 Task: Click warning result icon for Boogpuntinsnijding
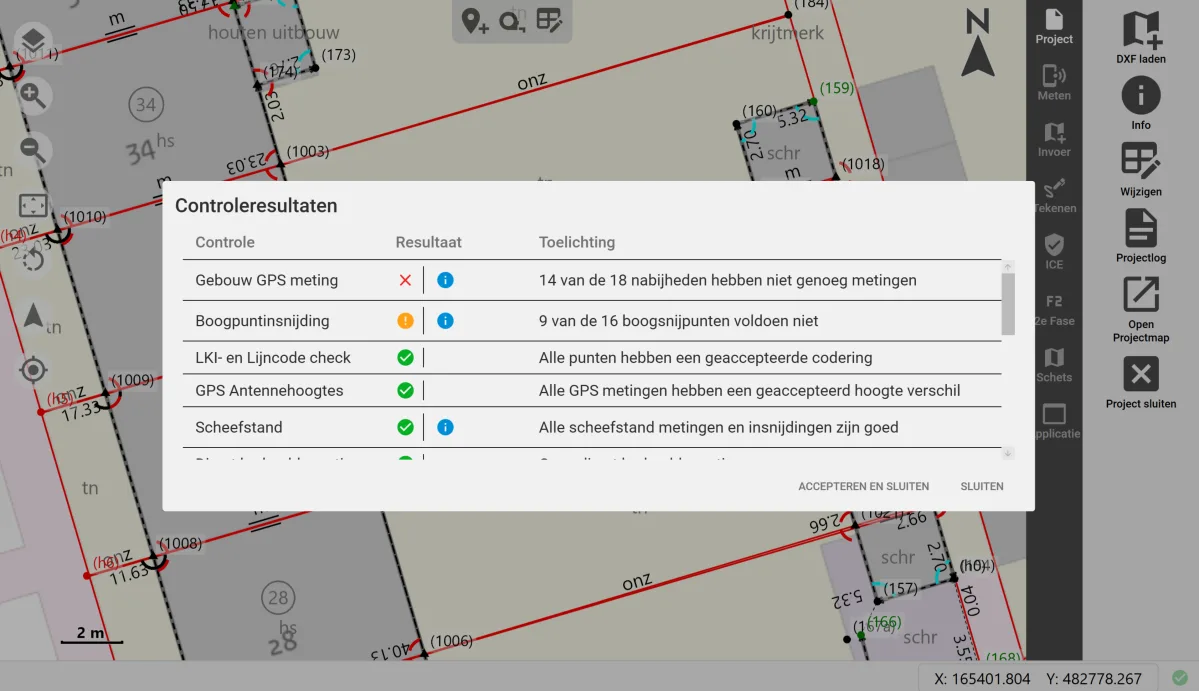(405, 320)
